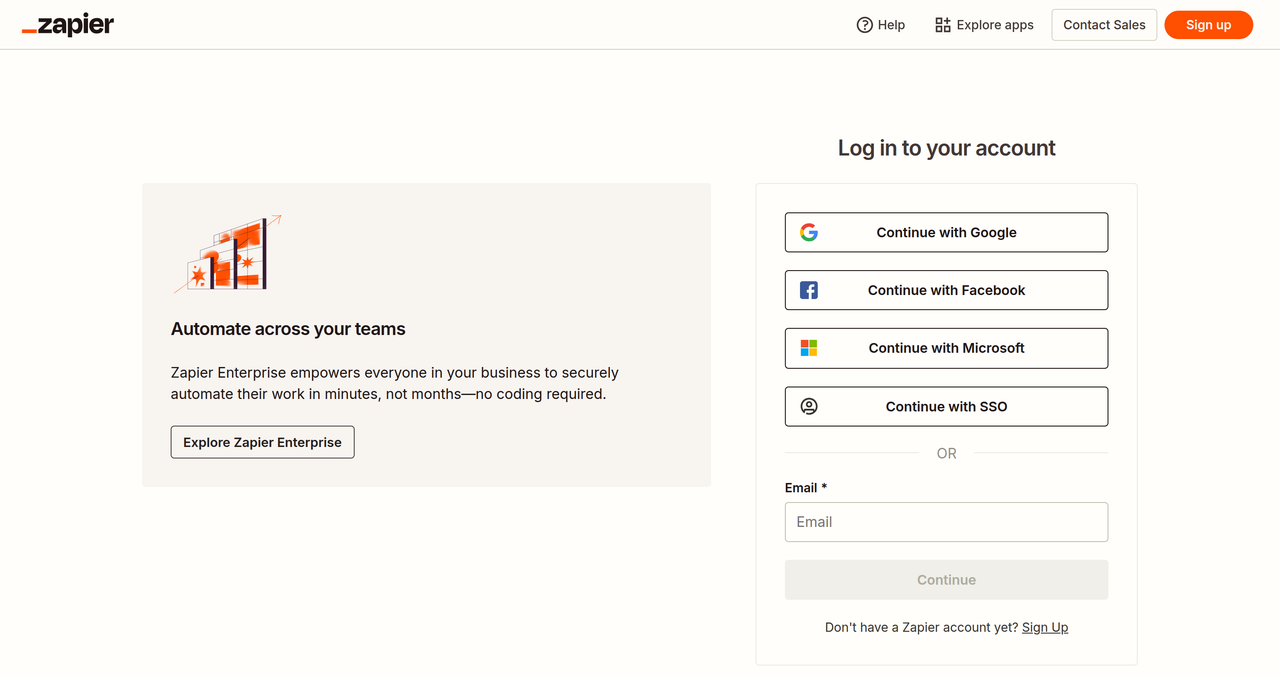Click the Zapier Enterprise chart illustration

coord(227,254)
